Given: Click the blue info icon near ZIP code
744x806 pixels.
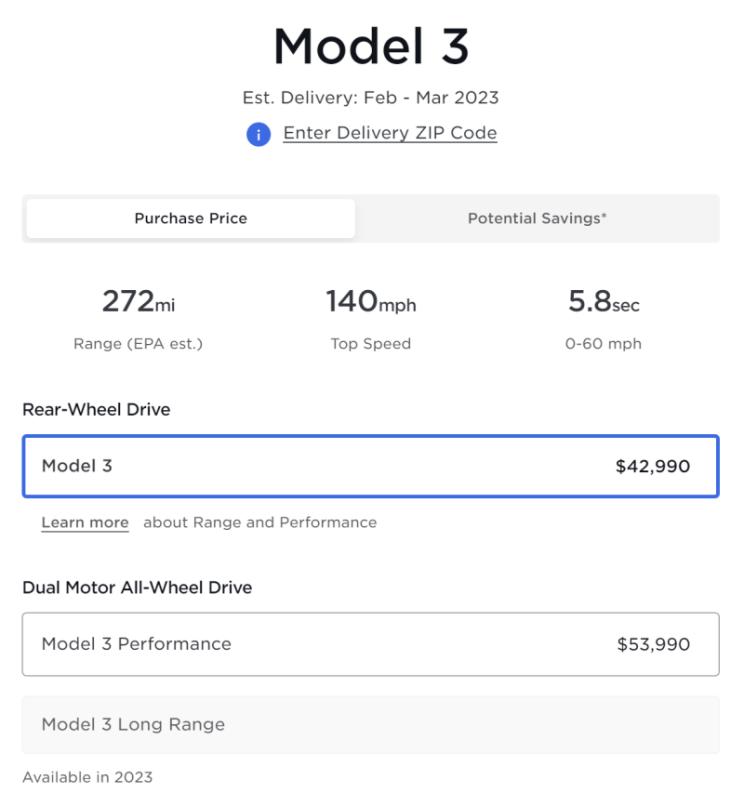Looking at the screenshot, I should [x=258, y=134].
